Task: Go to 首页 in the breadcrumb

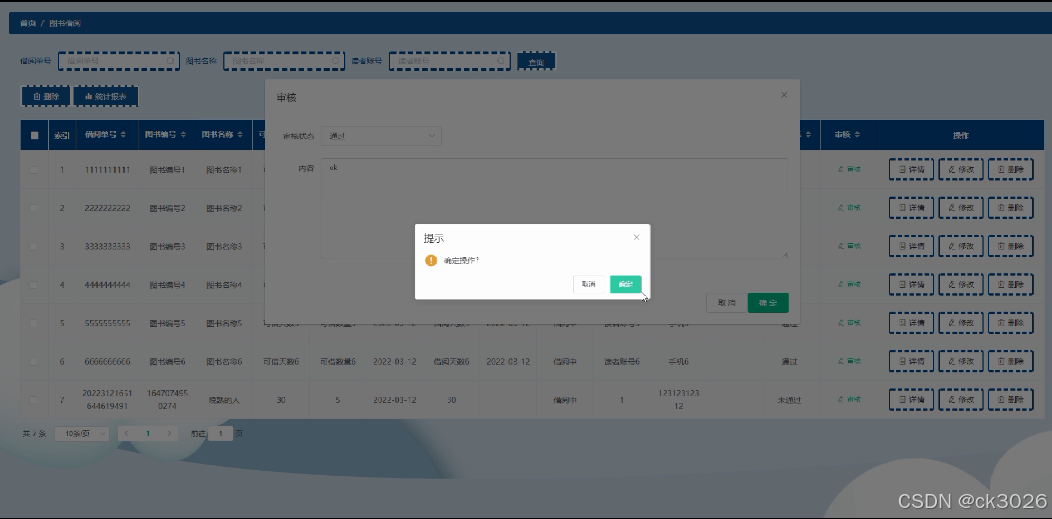Action: [28, 23]
